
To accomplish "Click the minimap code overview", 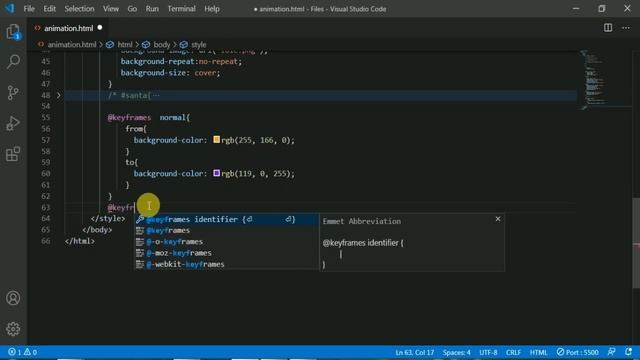I will point(594,80).
